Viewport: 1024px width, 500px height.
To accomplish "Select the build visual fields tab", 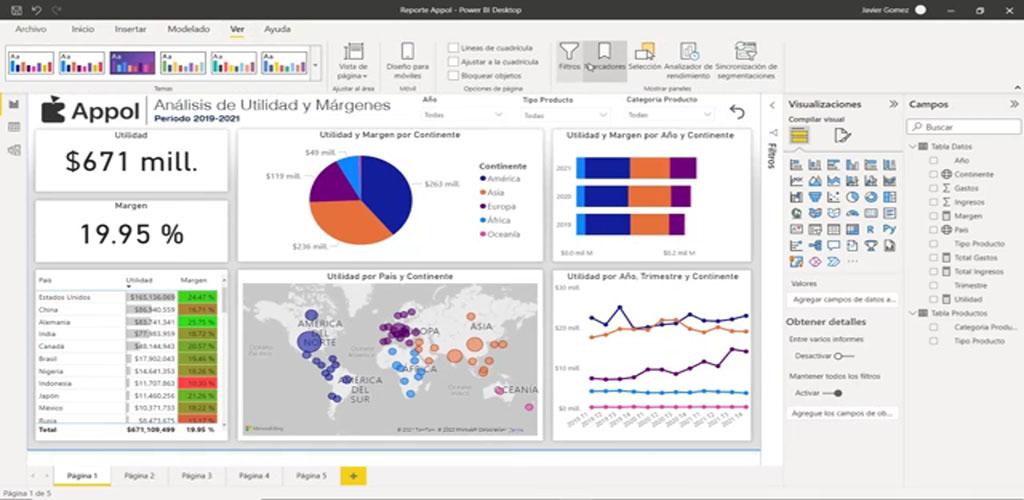I will coord(799,136).
